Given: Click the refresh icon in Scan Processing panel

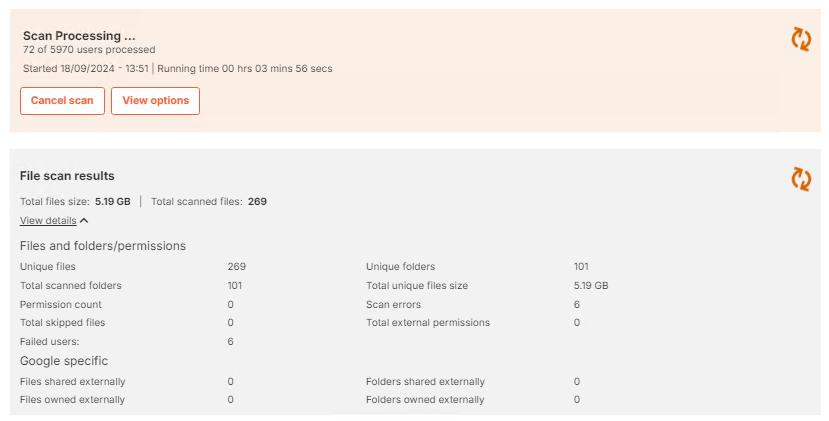Looking at the screenshot, I should pos(801,39).
